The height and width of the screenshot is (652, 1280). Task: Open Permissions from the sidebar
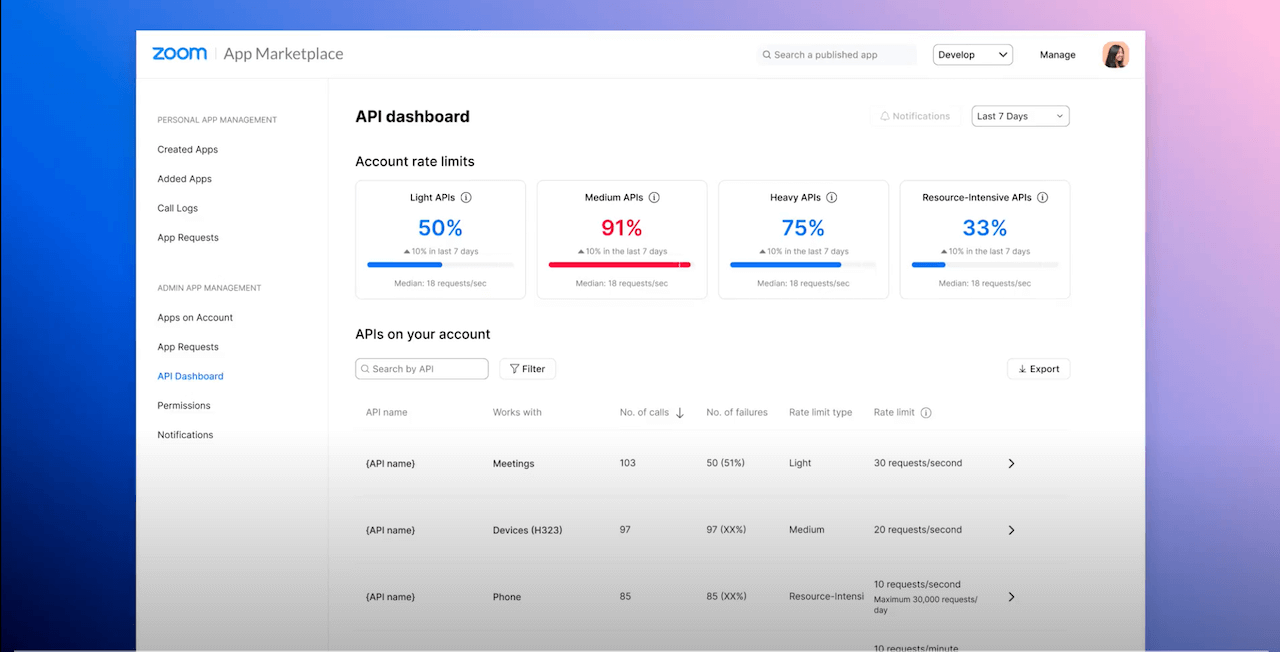[x=183, y=405]
